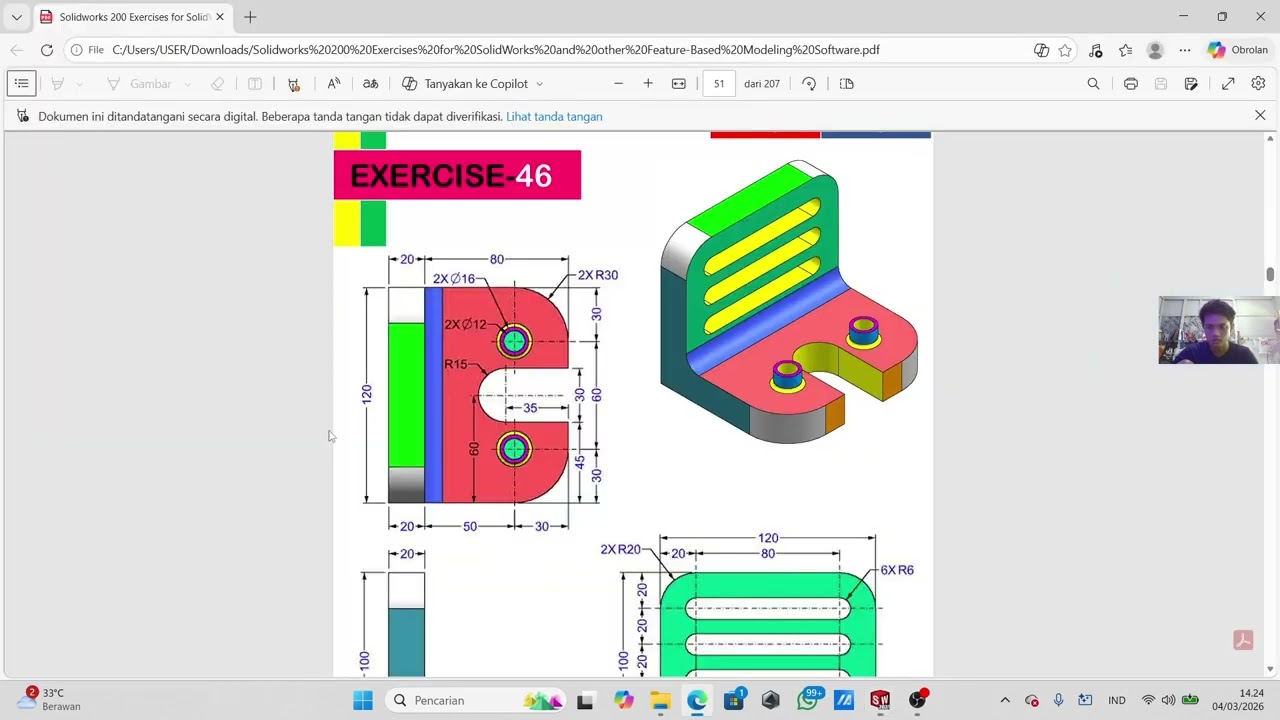The width and height of the screenshot is (1280, 720).
Task: Open Microsoft Edge taskbar icon
Action: point(697,700)
